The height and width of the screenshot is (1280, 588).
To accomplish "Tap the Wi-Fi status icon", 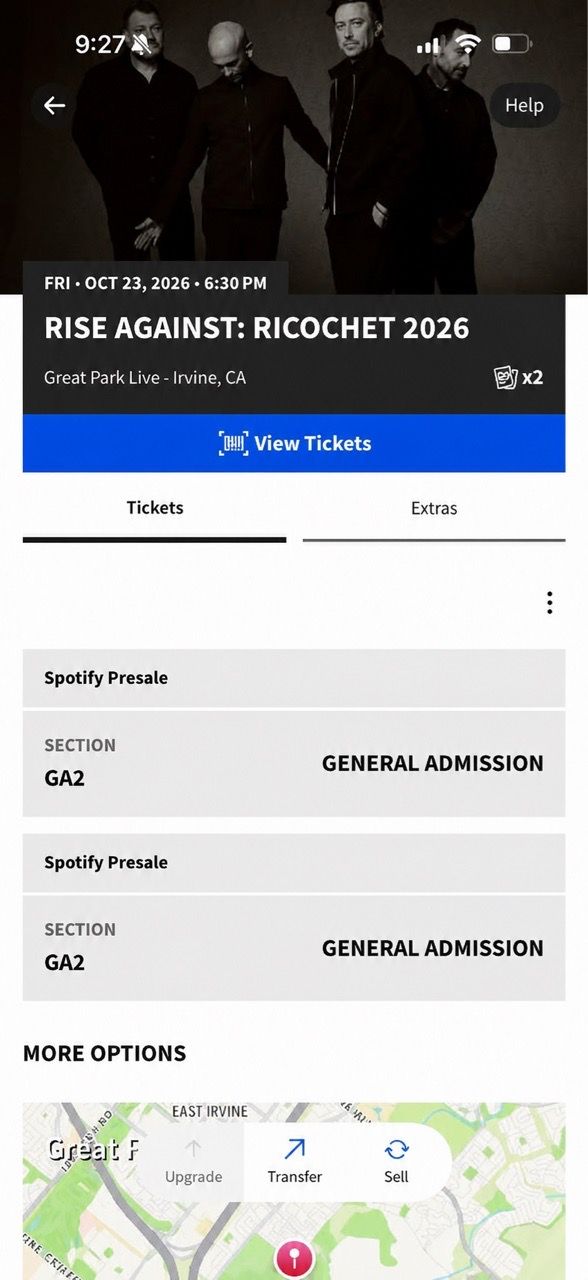I will click(x=466, y=44).
